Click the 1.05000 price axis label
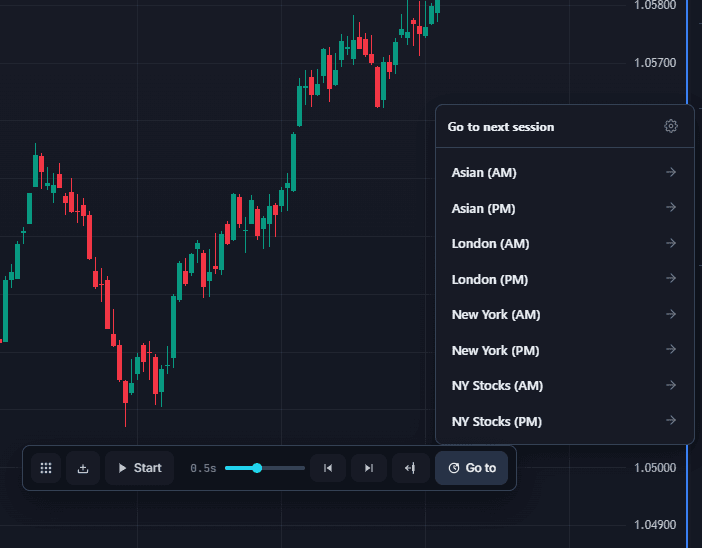702x548 pixels. point(655,468)
